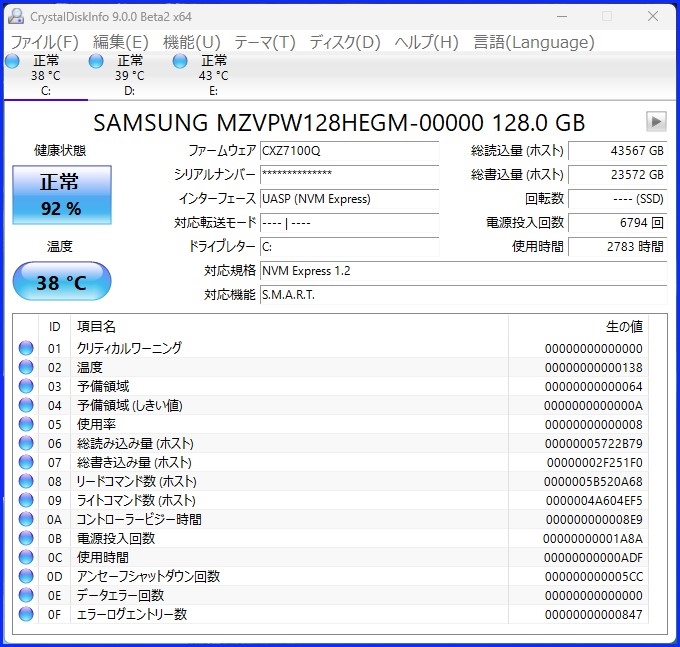Click the status orb for 総書き込み量 (ホスト)

coord(26,462)
